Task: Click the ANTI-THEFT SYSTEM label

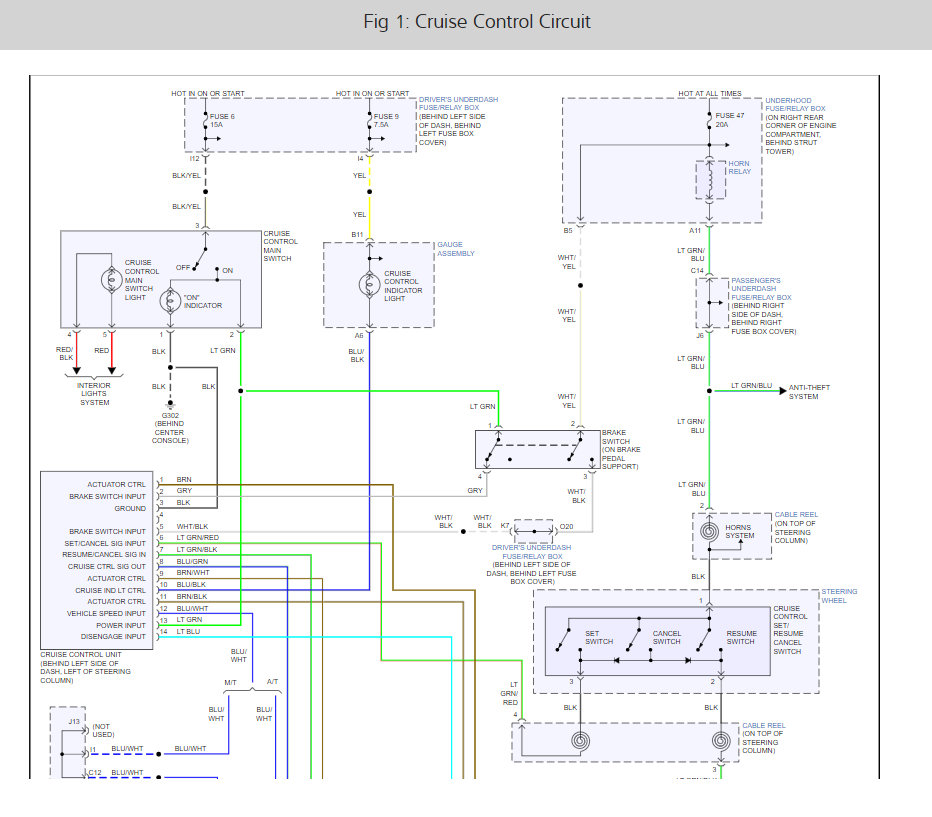Action: [810, 392]
